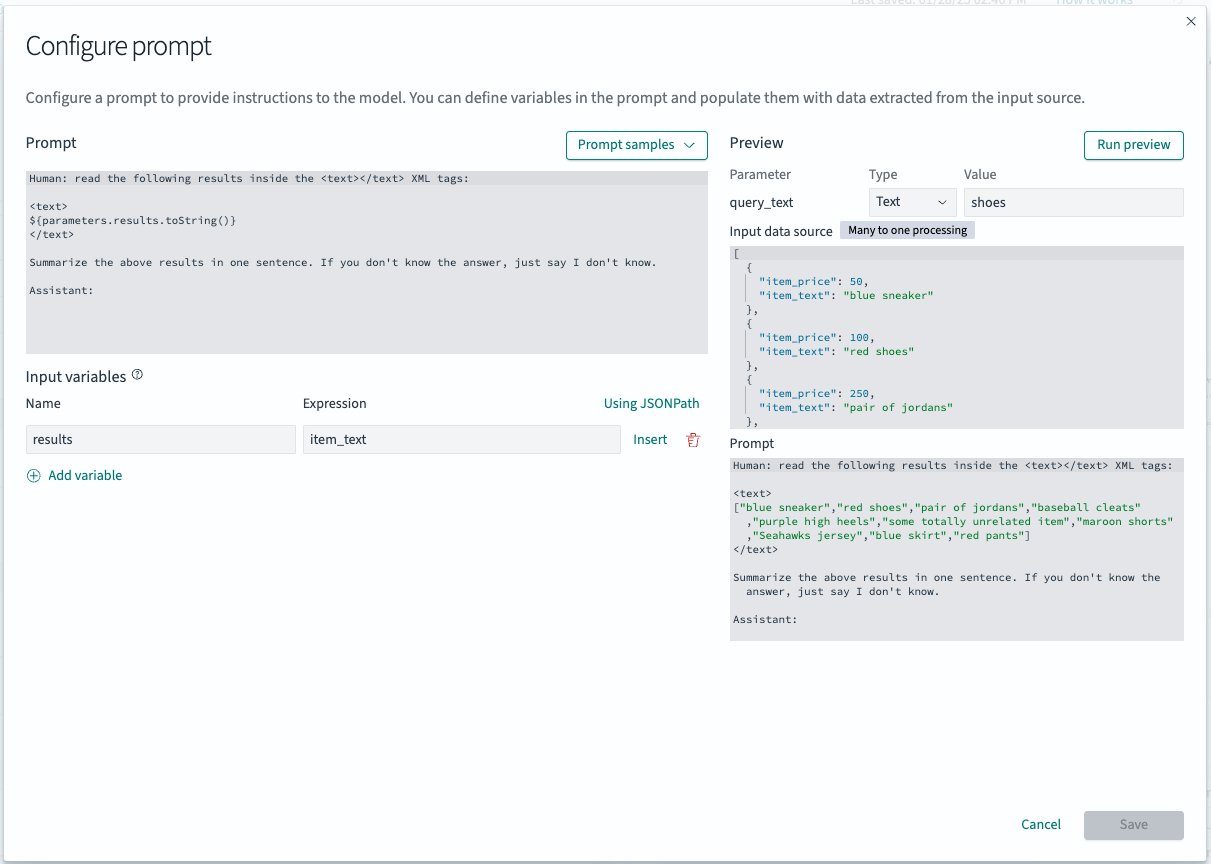Viewport: 1211px width, 864px height.
Task: Close the Configure prompt dialog
Action: point(1190,21)
